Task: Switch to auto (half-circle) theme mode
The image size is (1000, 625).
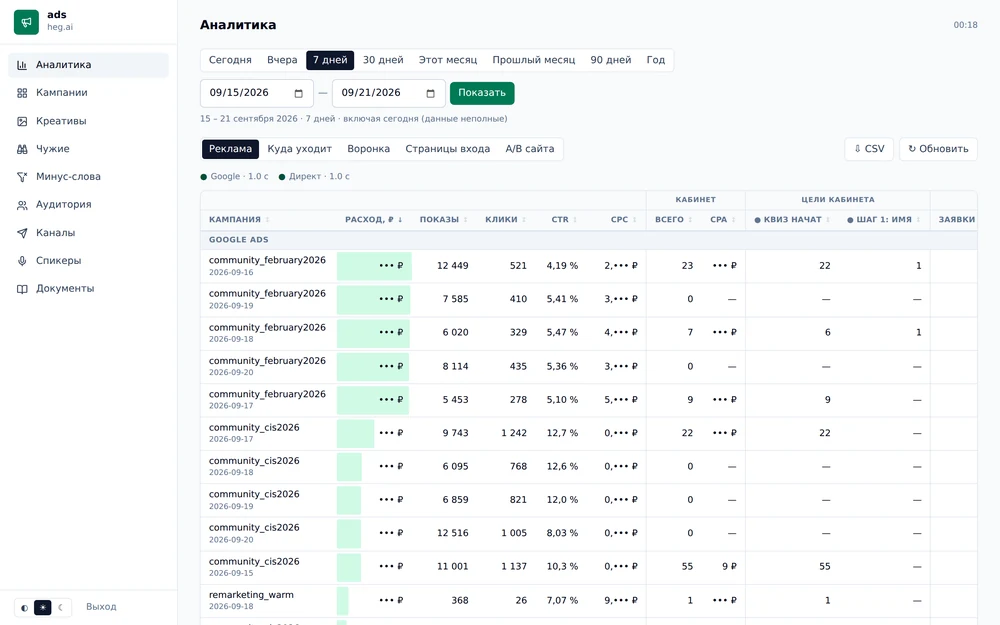Action: [25, 608]
